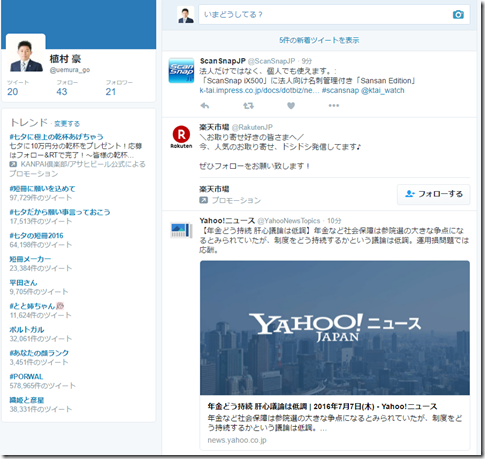Open trend #短冊に願いを込めて

click(x=42, y=189)
